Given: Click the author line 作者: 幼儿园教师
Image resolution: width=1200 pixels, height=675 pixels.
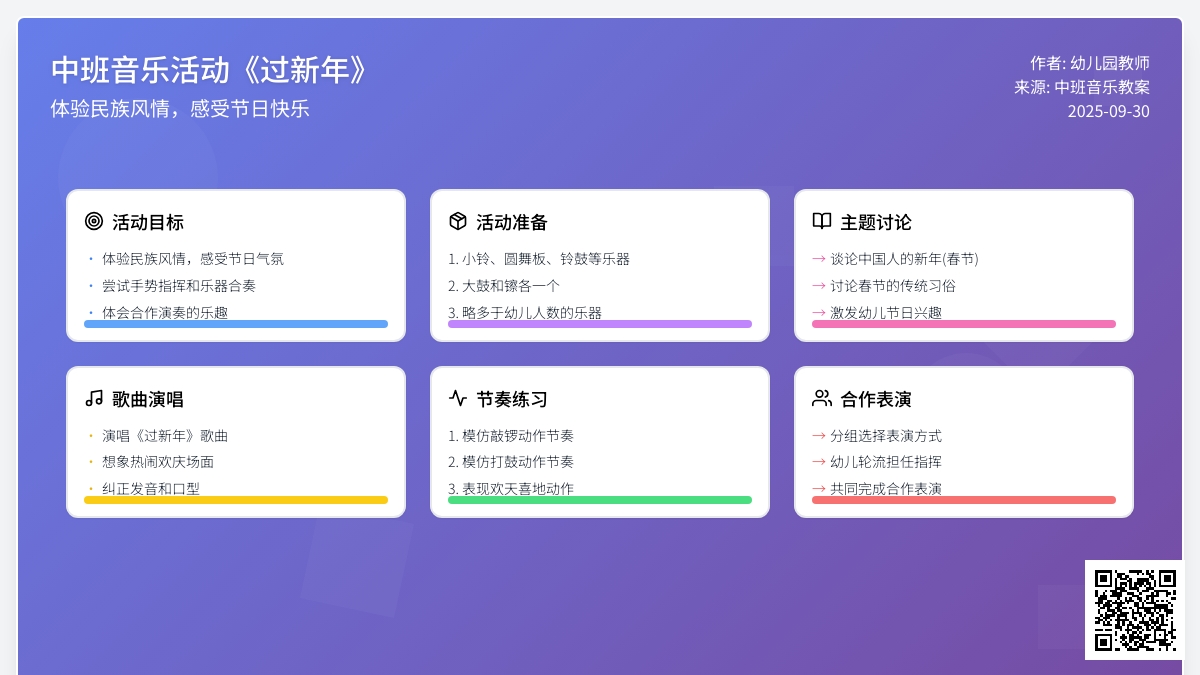Looking at the screenshot, I should 1090,63.
